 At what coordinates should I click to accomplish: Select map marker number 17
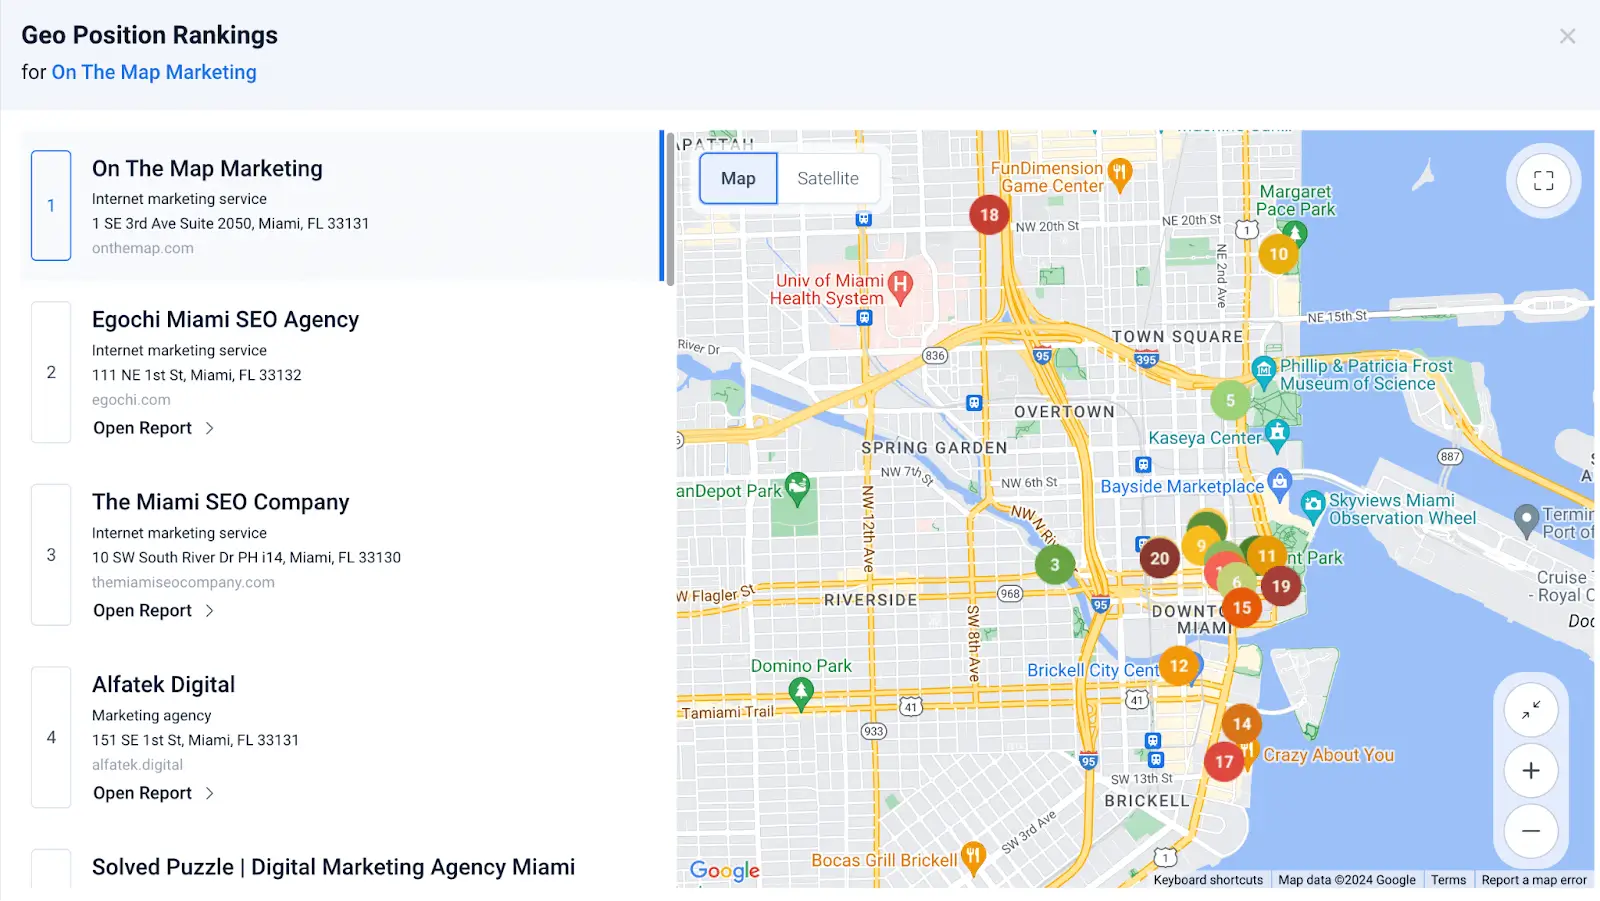(x=1224, y=762)
